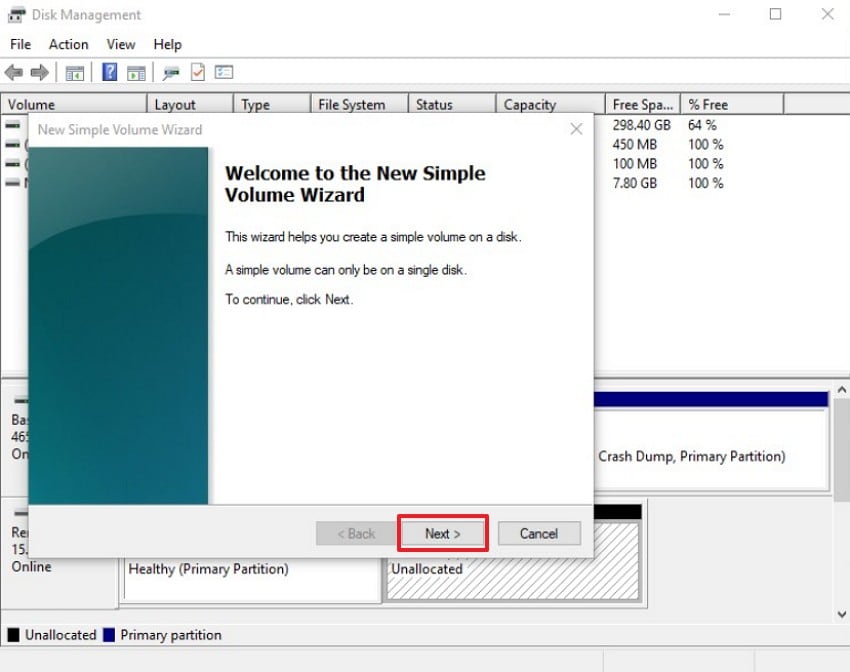This screenshot has width=850, height=672.
Task: Click the greyed-out Back button
Action: (x=356, y=534)
